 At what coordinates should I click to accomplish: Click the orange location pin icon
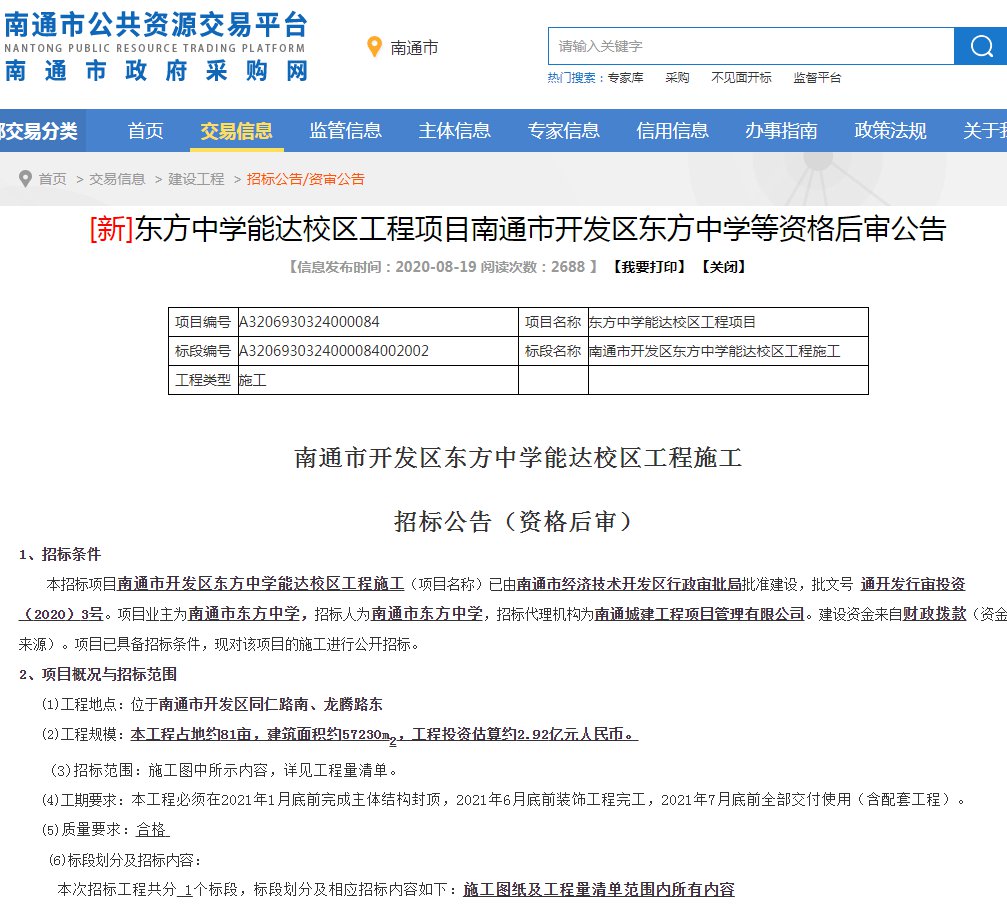pos(375,47)
